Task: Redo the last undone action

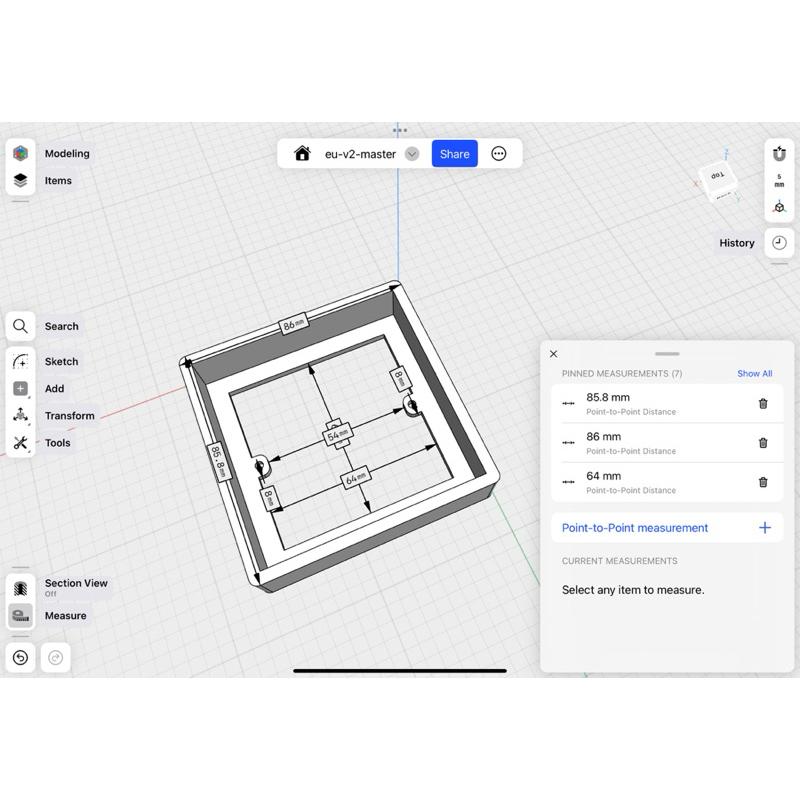Action: tap(56, 658)
